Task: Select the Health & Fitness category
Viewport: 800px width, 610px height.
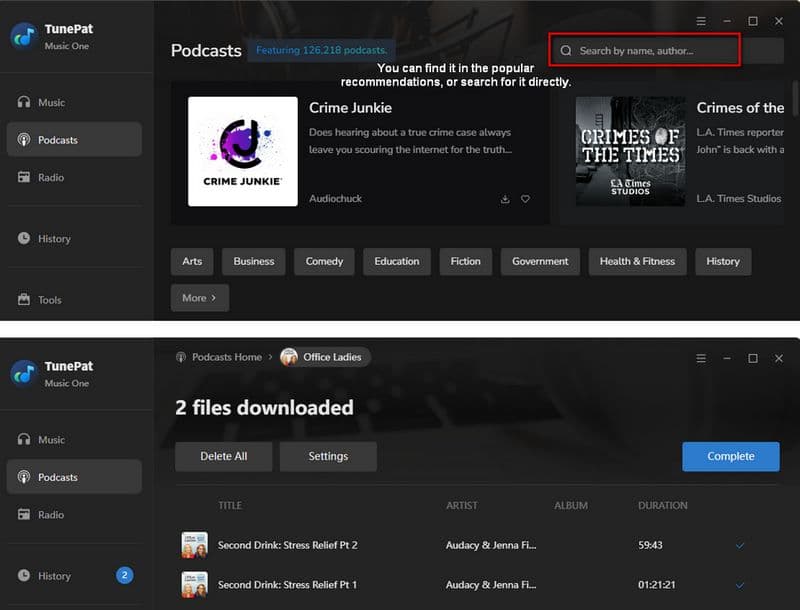Action: tap(637, 261)
